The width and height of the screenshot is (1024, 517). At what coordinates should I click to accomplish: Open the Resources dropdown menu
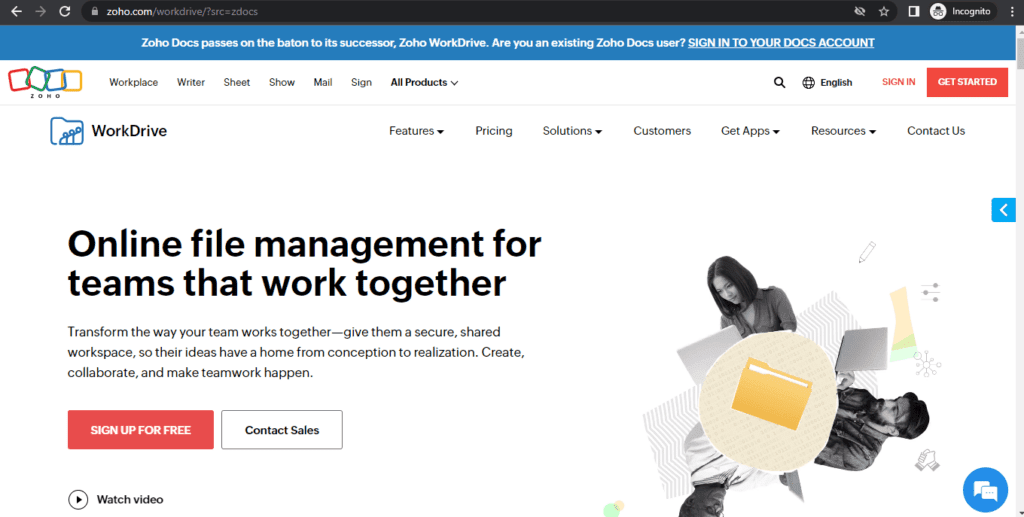(x=843, y=131)
